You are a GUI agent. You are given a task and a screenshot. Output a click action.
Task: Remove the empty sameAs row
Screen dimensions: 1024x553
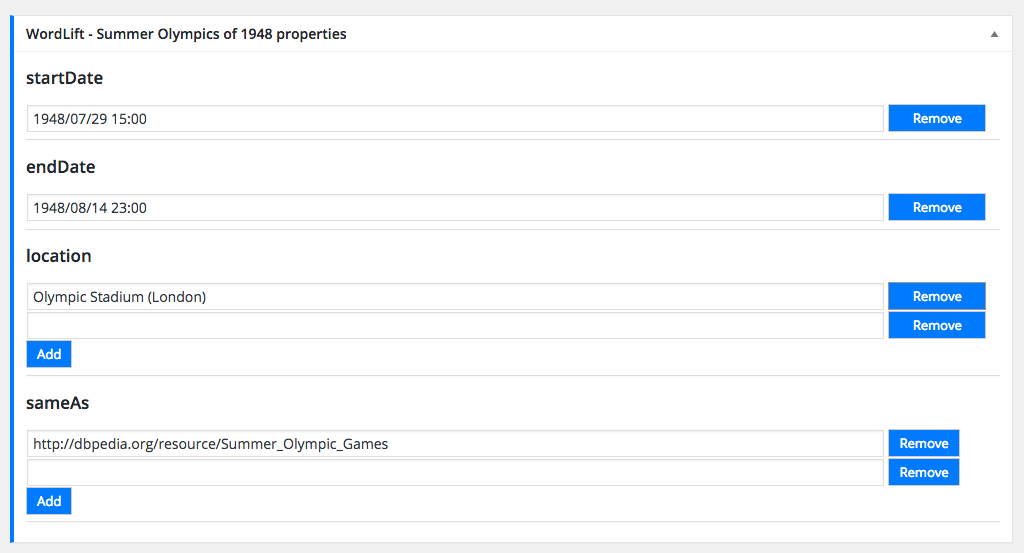(x=923, y=473)
